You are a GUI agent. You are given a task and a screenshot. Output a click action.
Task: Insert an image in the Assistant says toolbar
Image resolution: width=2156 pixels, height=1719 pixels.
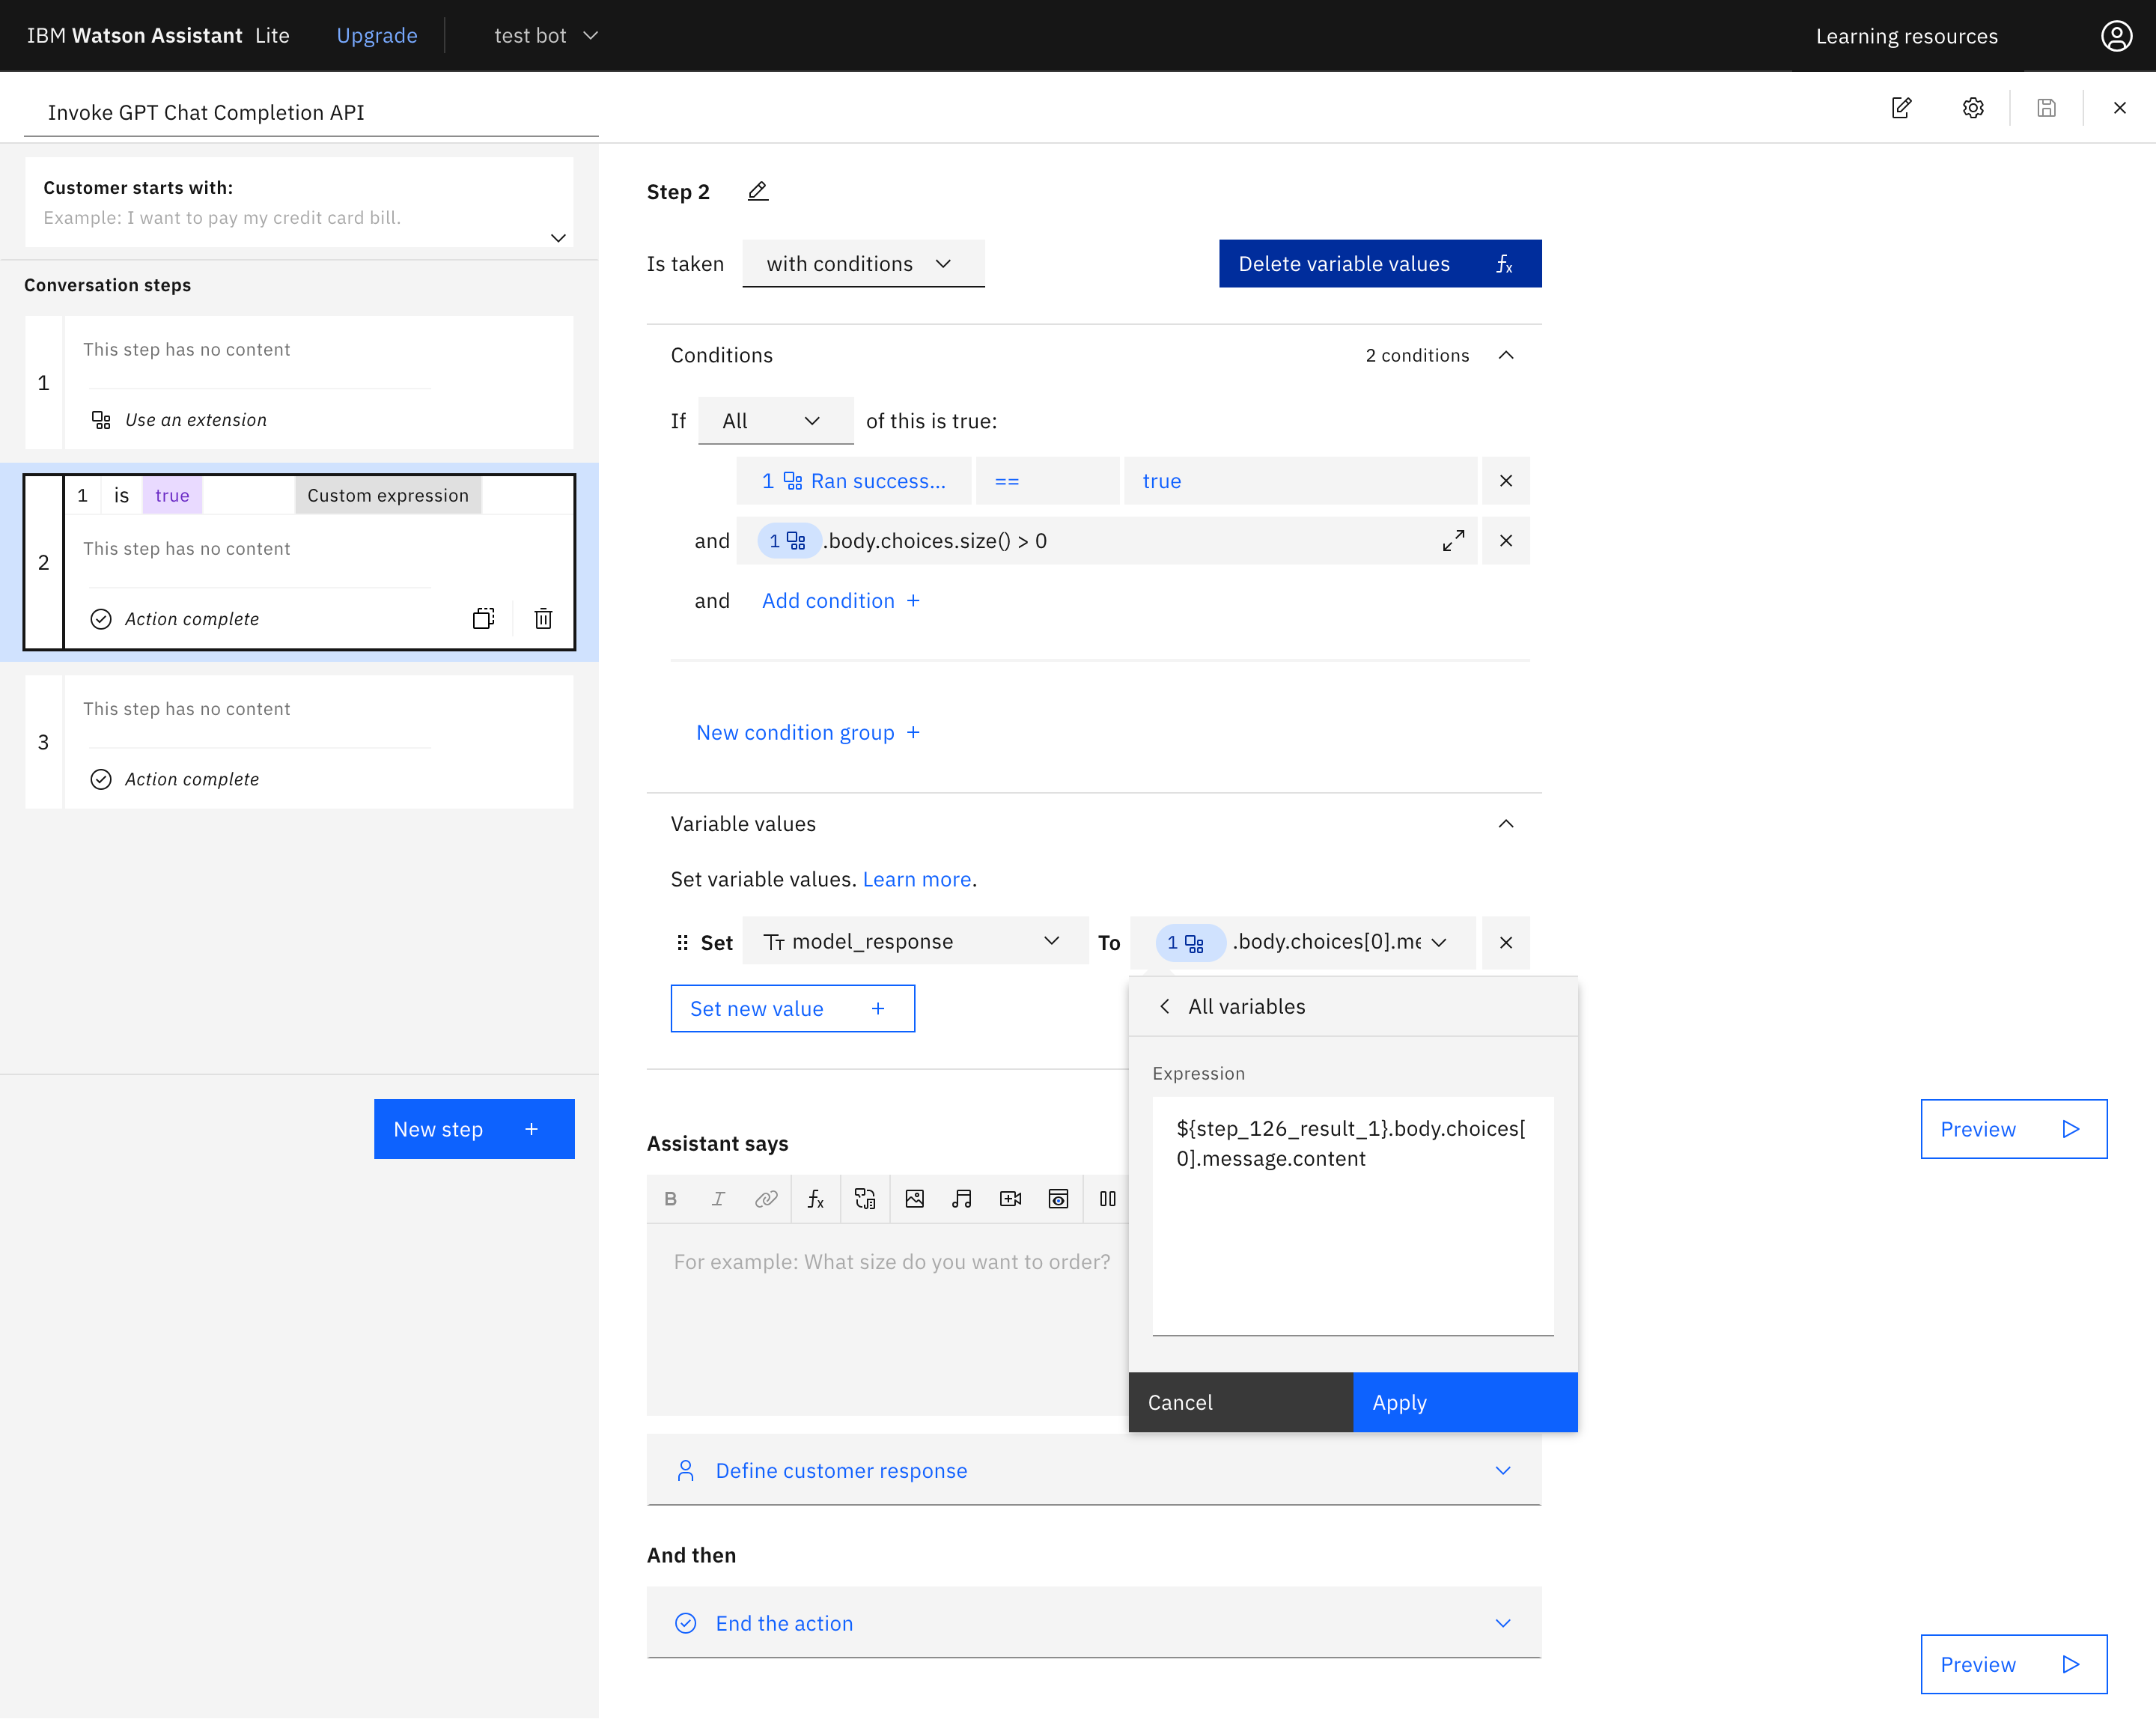point(914,1199)
